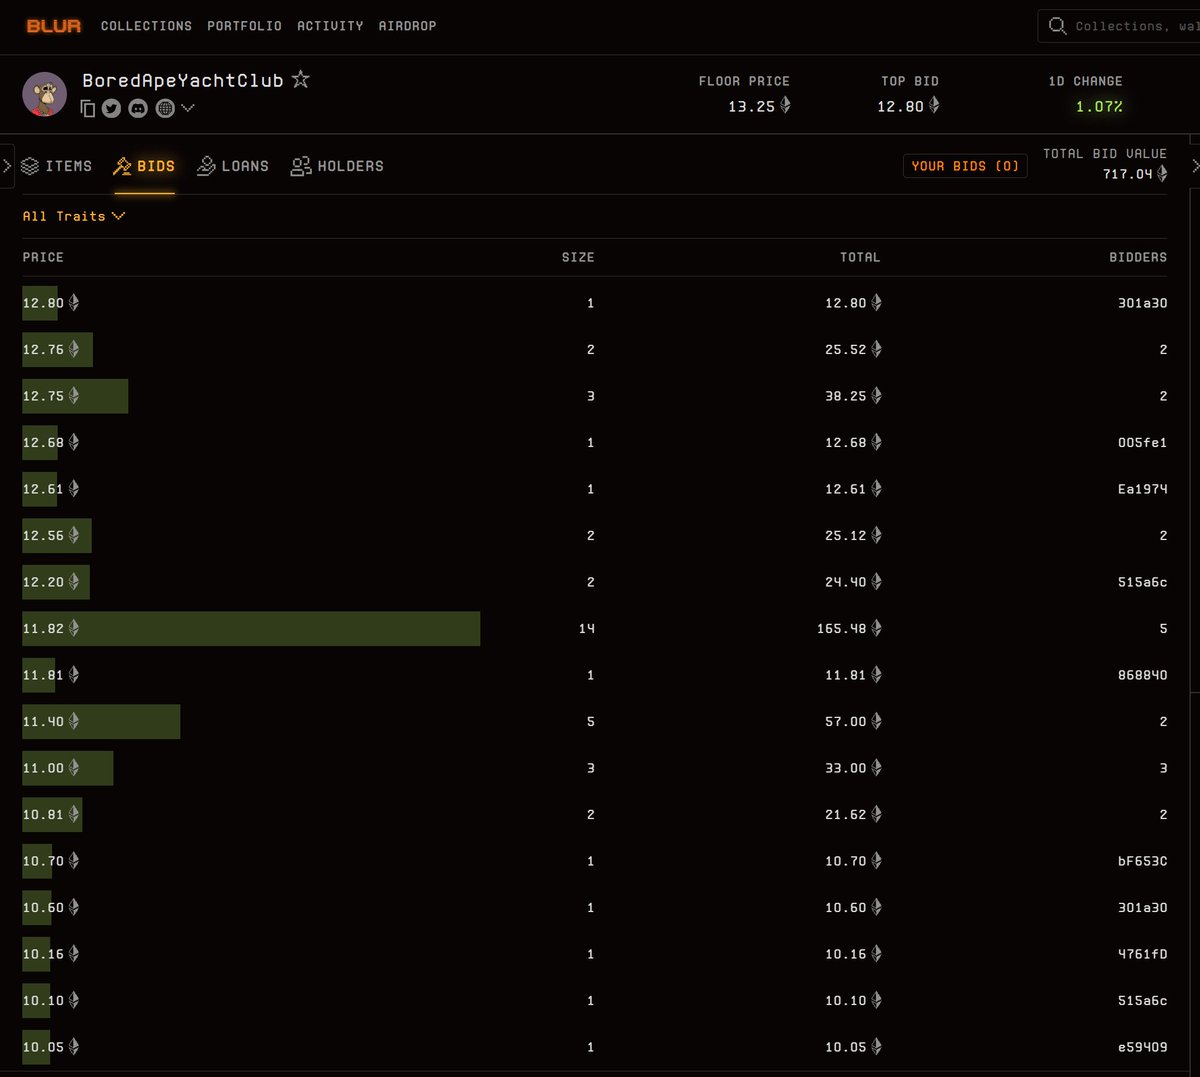Open the Collections menu
This screenshot has width=1200, height=1077.
[x=146, y=26]
